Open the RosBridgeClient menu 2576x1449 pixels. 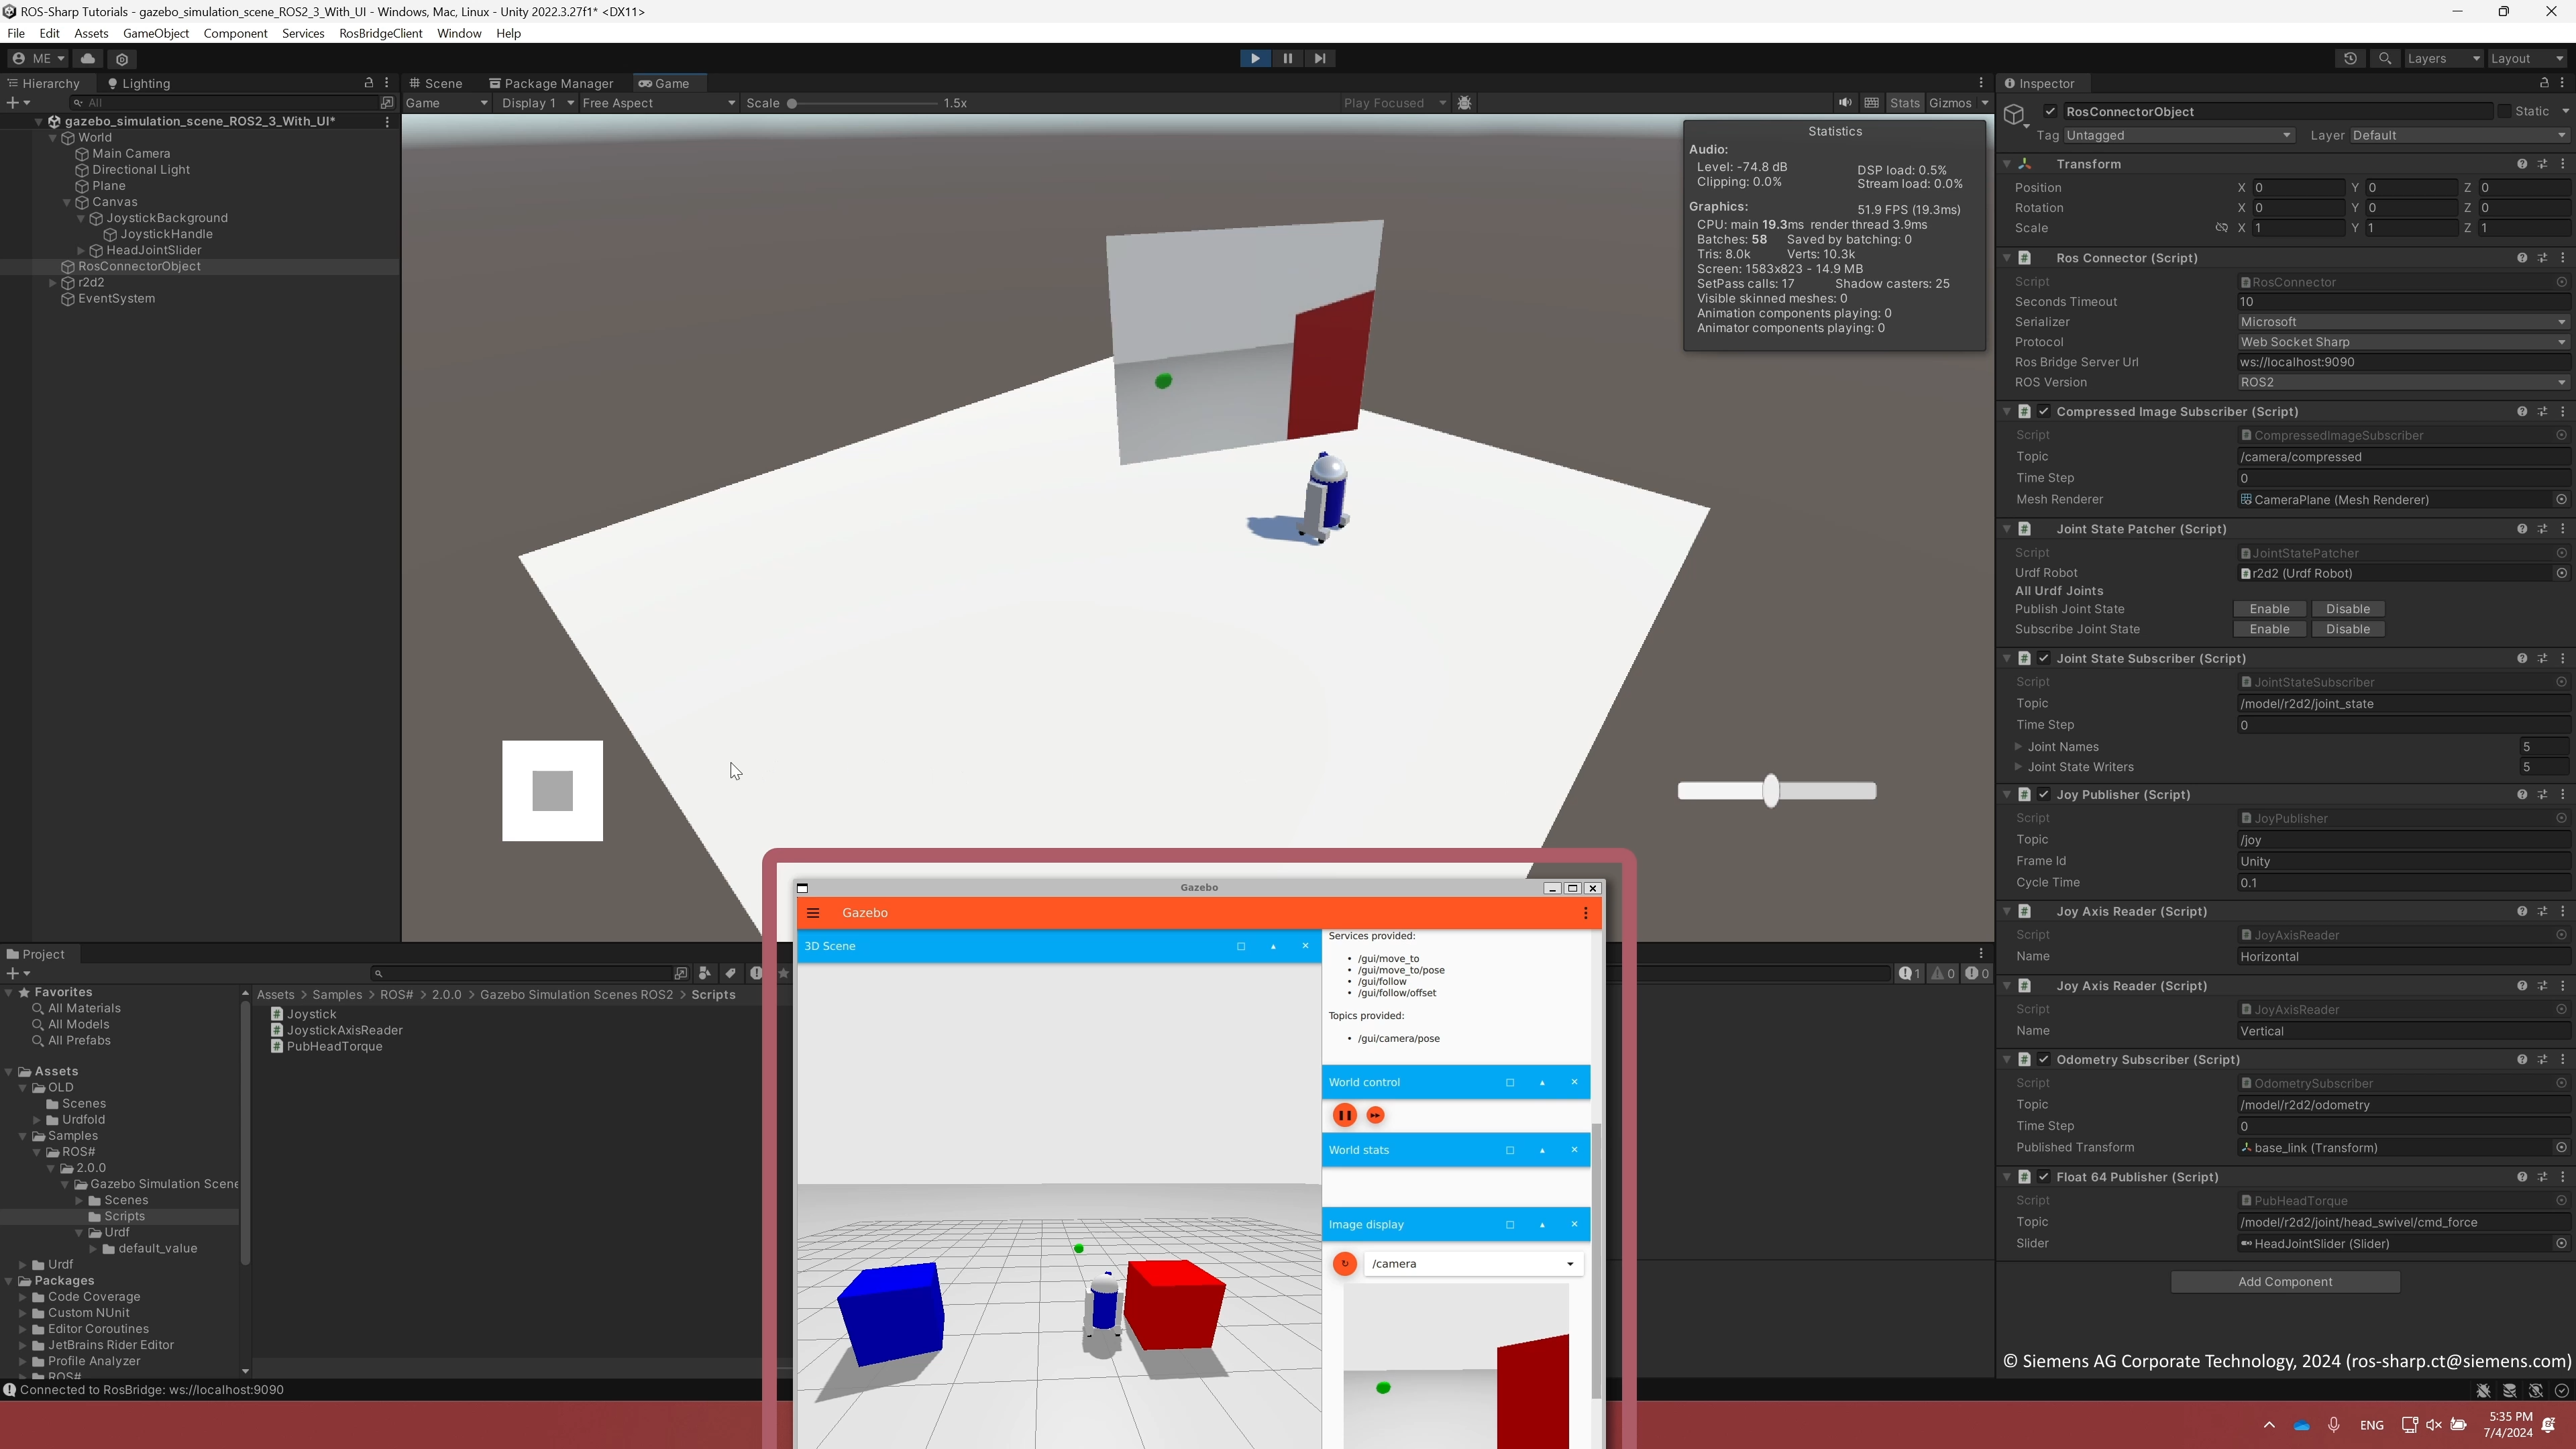pos(380,33)
